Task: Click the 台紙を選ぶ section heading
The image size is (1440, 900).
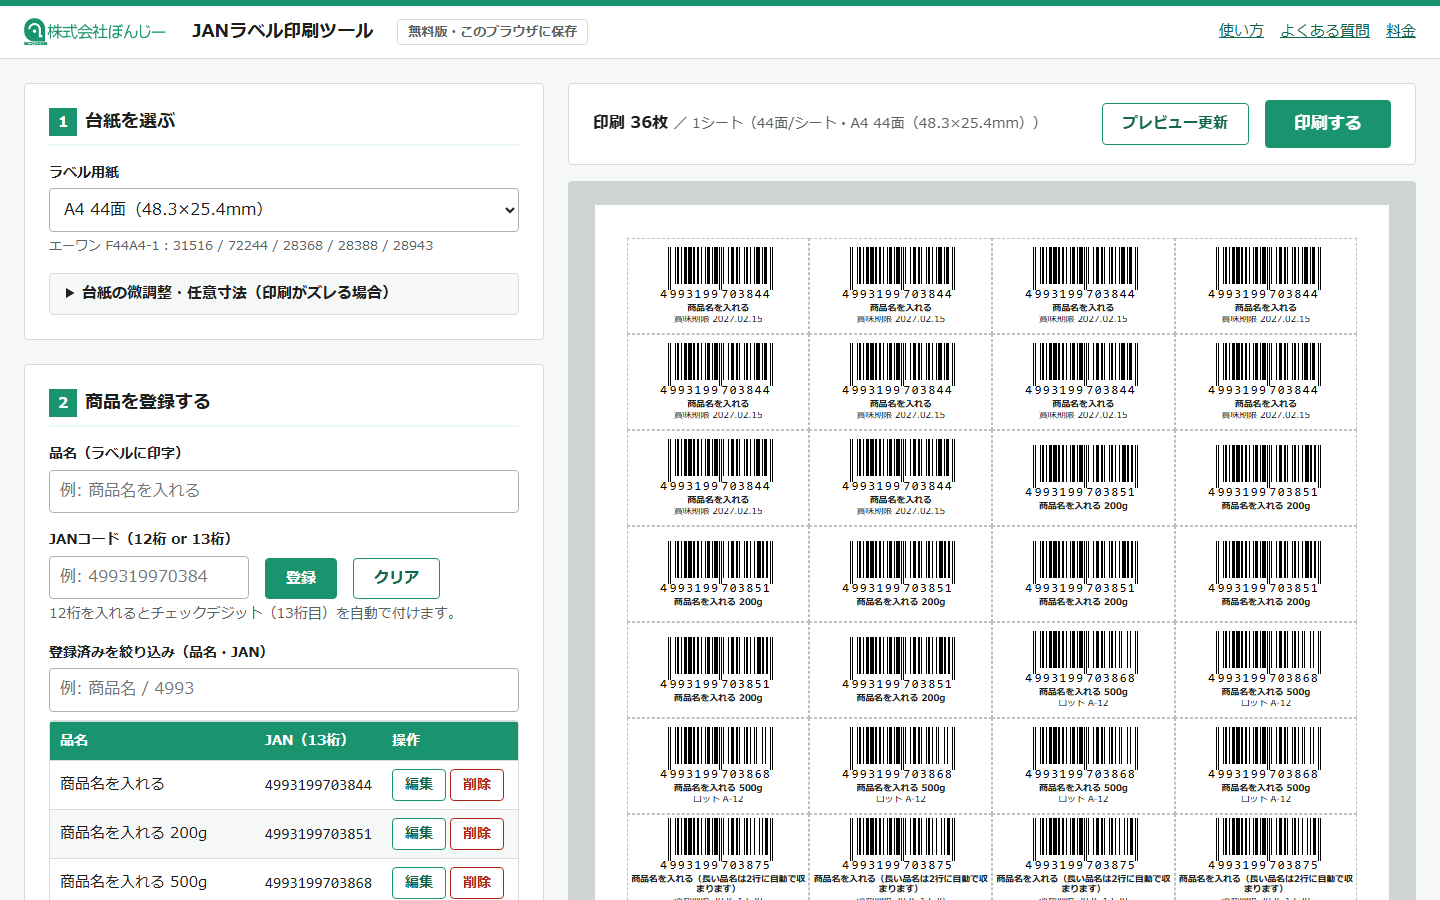Action: (x=130, y=121)
